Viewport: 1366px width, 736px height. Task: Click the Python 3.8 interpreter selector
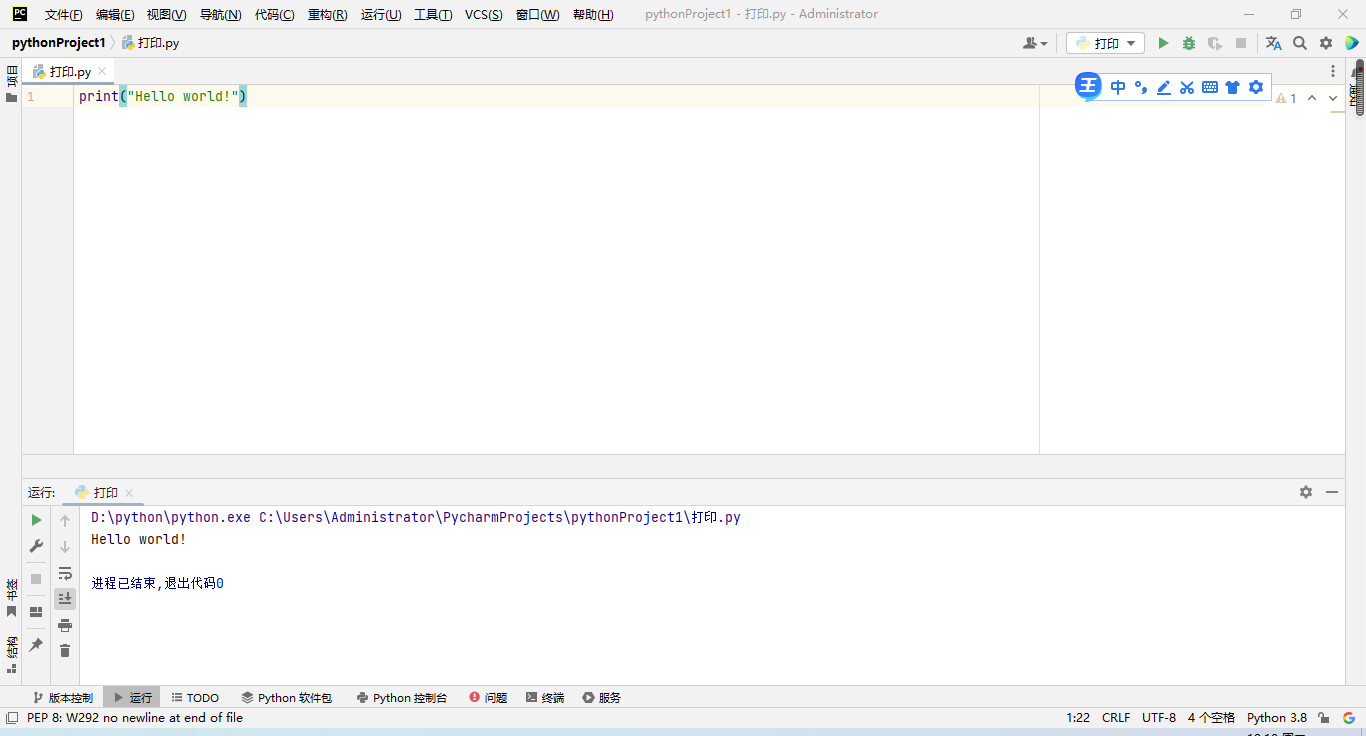[x=1276, y=718]
